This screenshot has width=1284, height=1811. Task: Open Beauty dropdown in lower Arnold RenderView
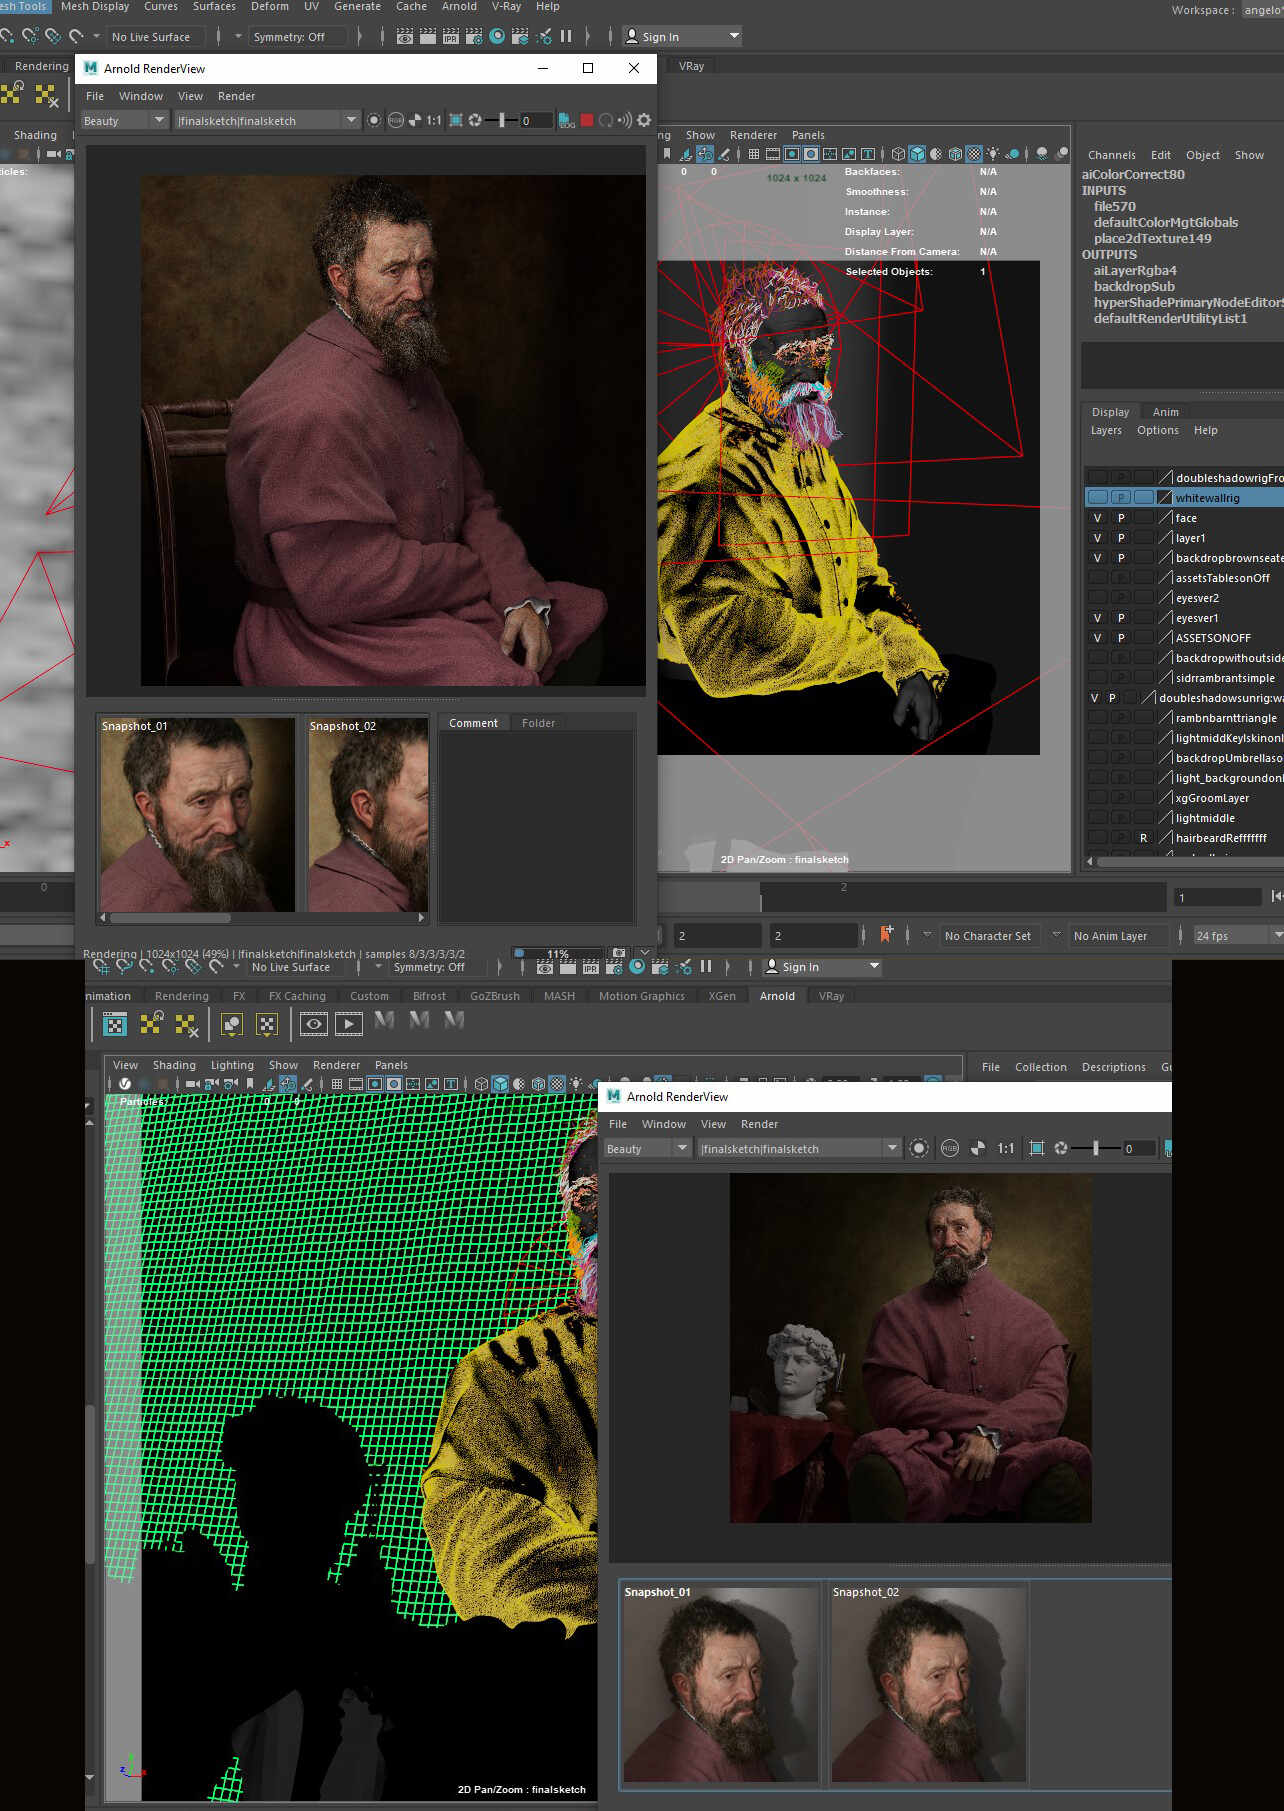click(x=647, y=1148)
